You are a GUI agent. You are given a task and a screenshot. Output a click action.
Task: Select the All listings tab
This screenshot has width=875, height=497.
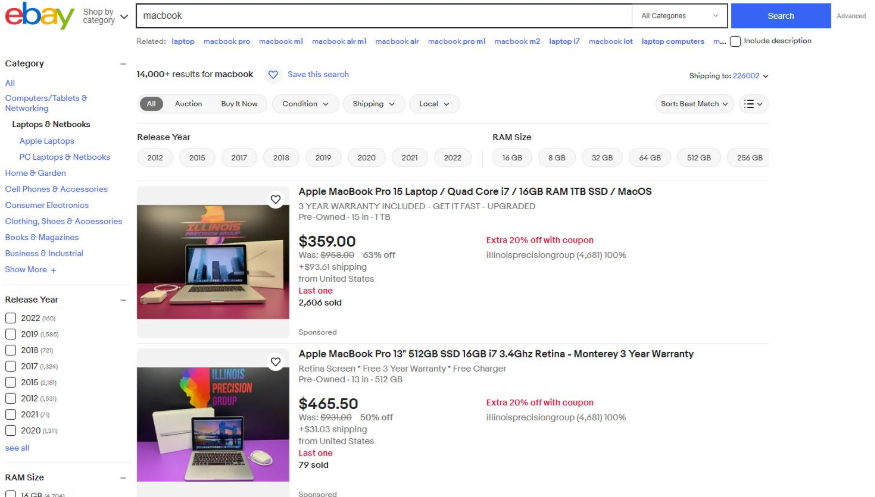(151, 104)
